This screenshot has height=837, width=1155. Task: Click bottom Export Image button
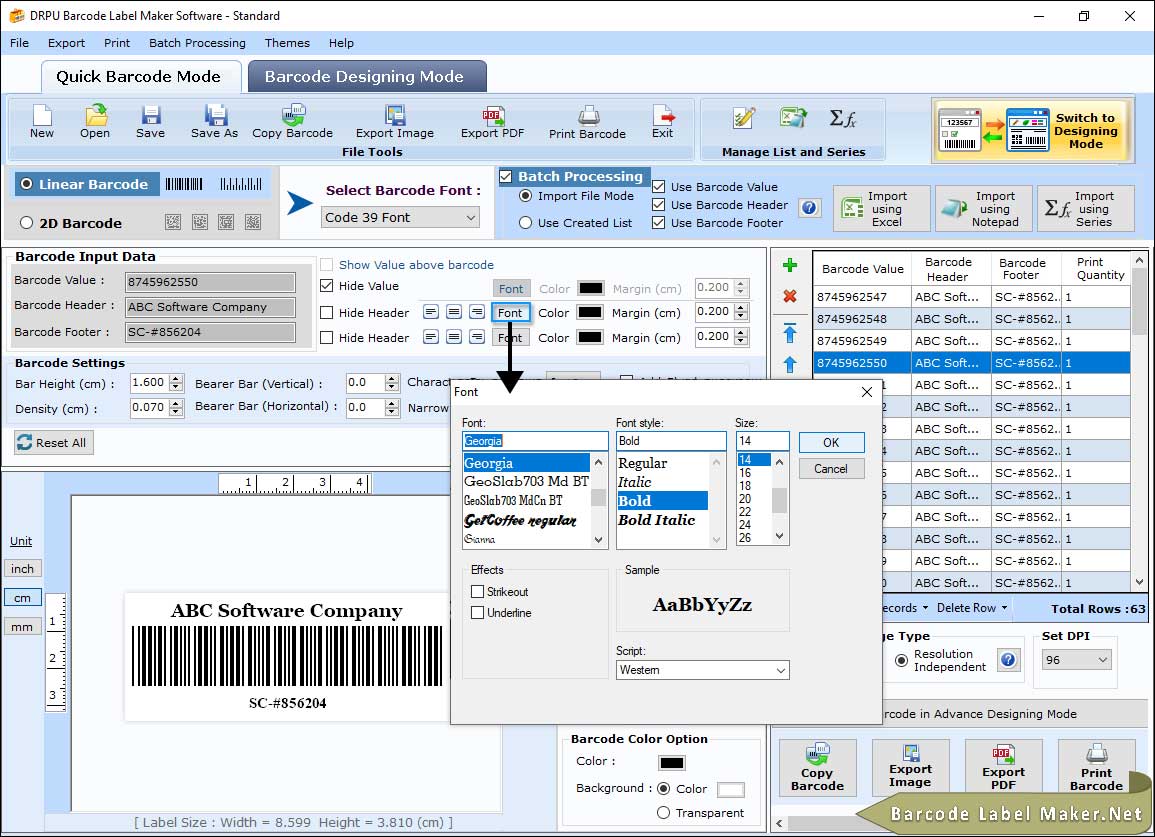[x=910, y=768]
